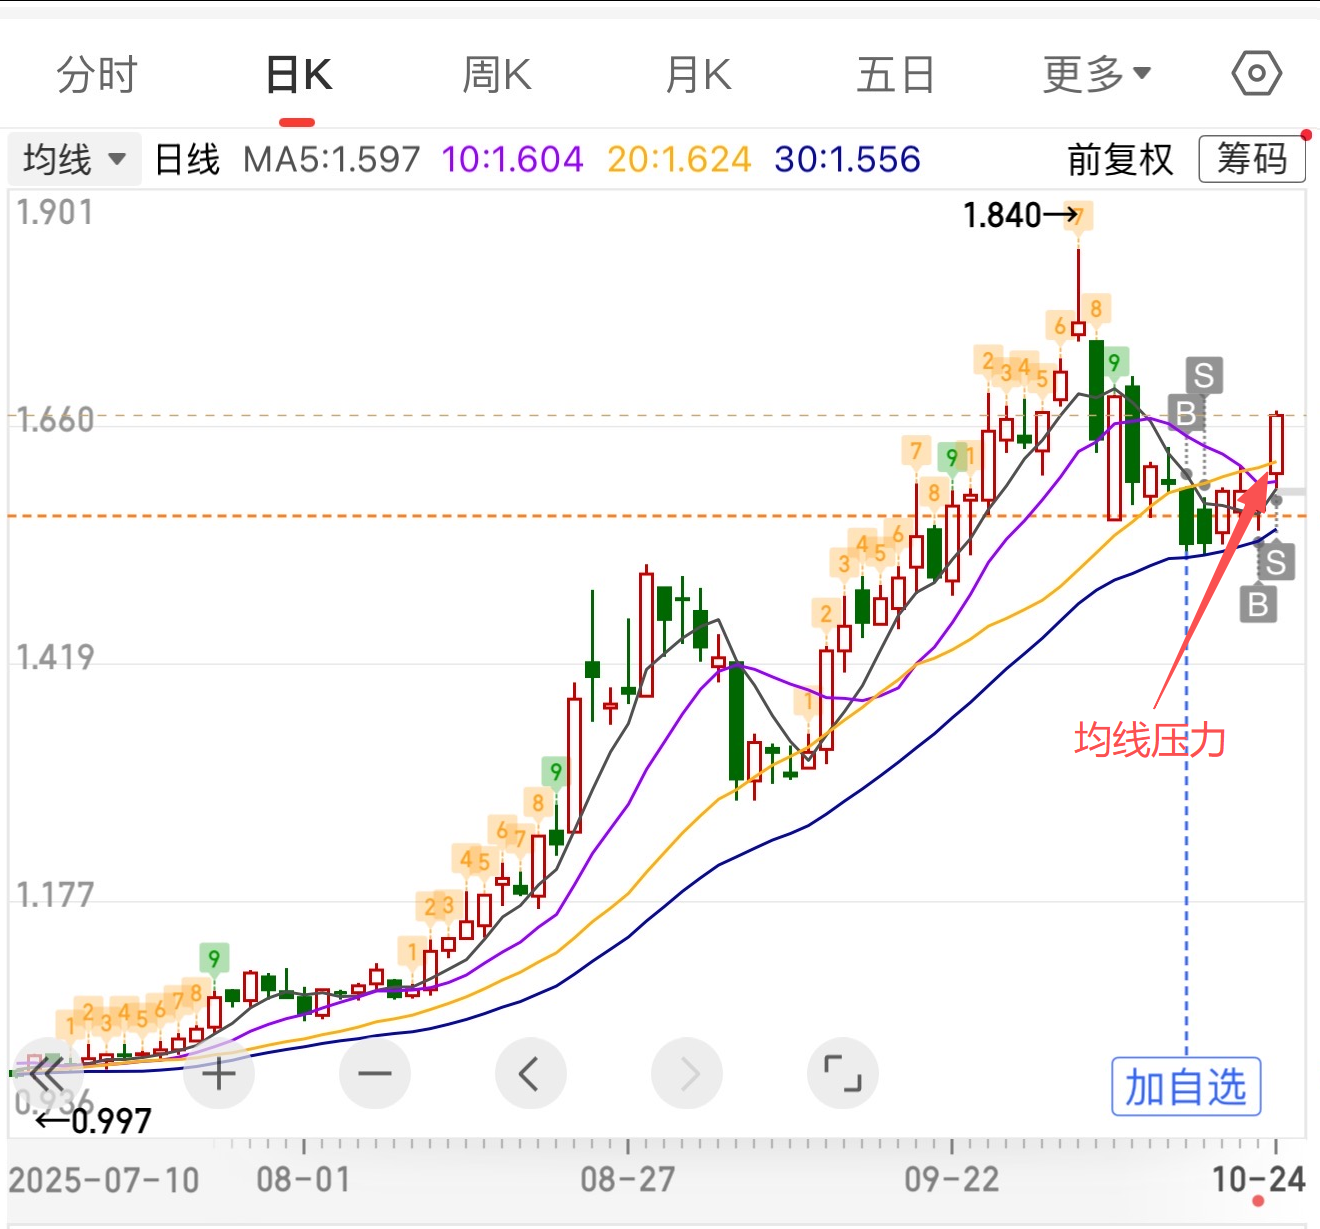1320x1229 pixels.
Task: Select the 月K tab
Action: point(698,75)
